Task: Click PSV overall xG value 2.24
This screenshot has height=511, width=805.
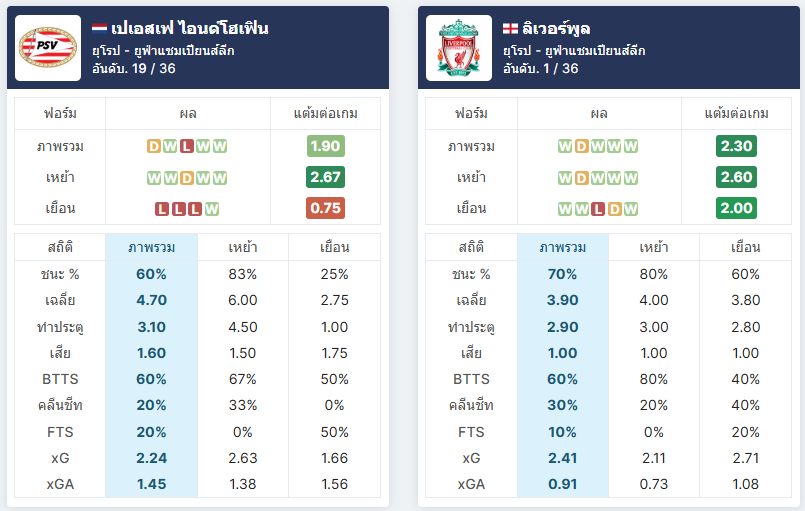Action: point(151,458)
